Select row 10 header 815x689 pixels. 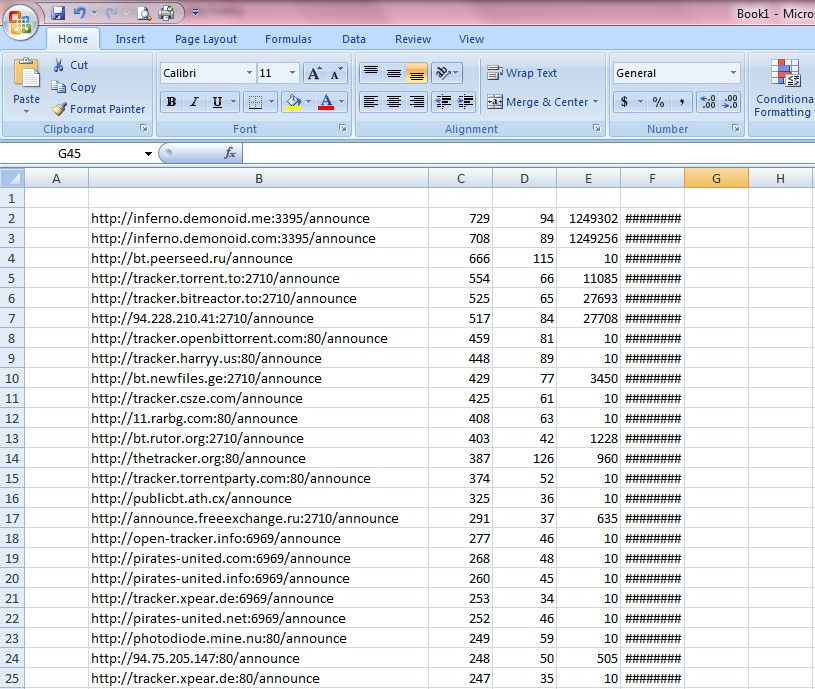tap(12, 378)
